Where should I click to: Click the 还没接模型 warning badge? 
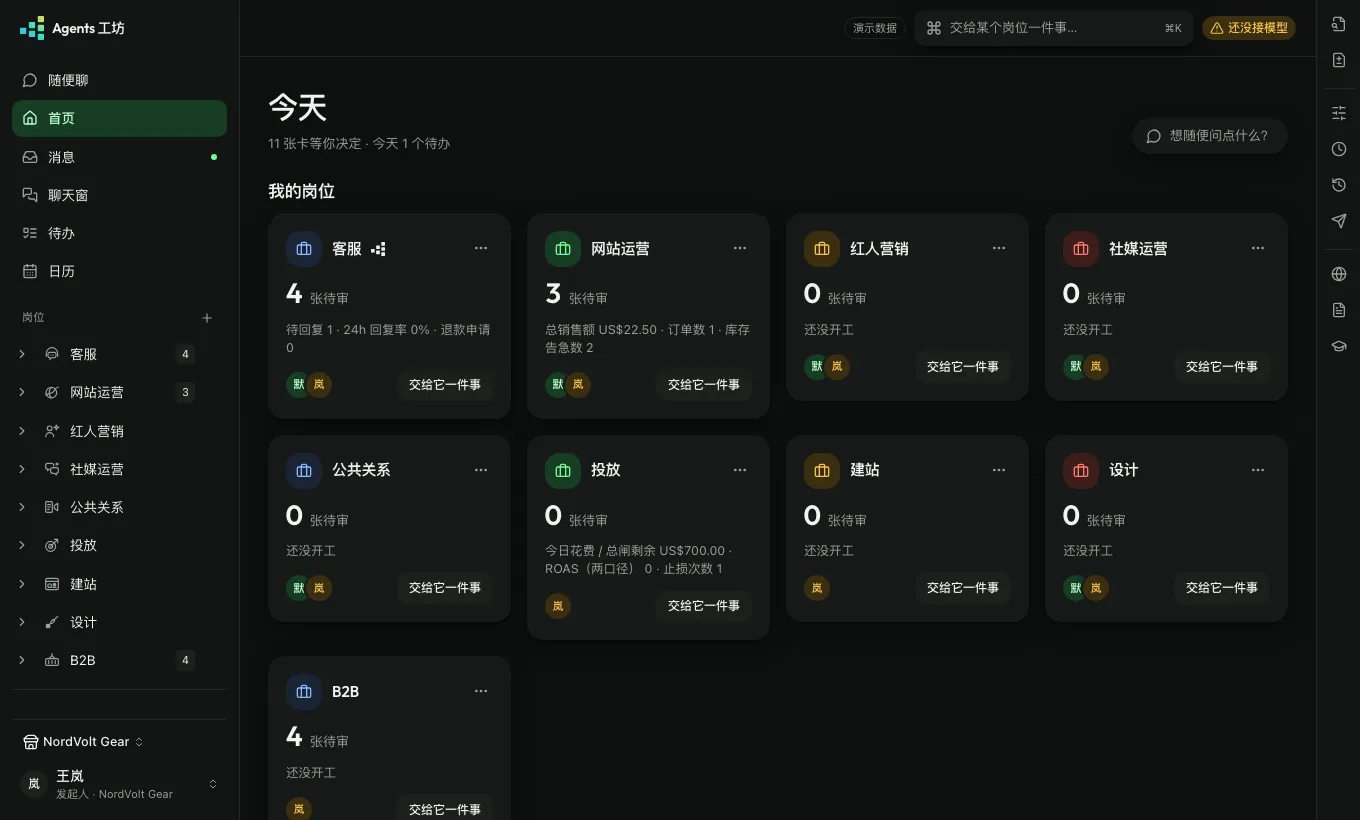click(1249, 28)
